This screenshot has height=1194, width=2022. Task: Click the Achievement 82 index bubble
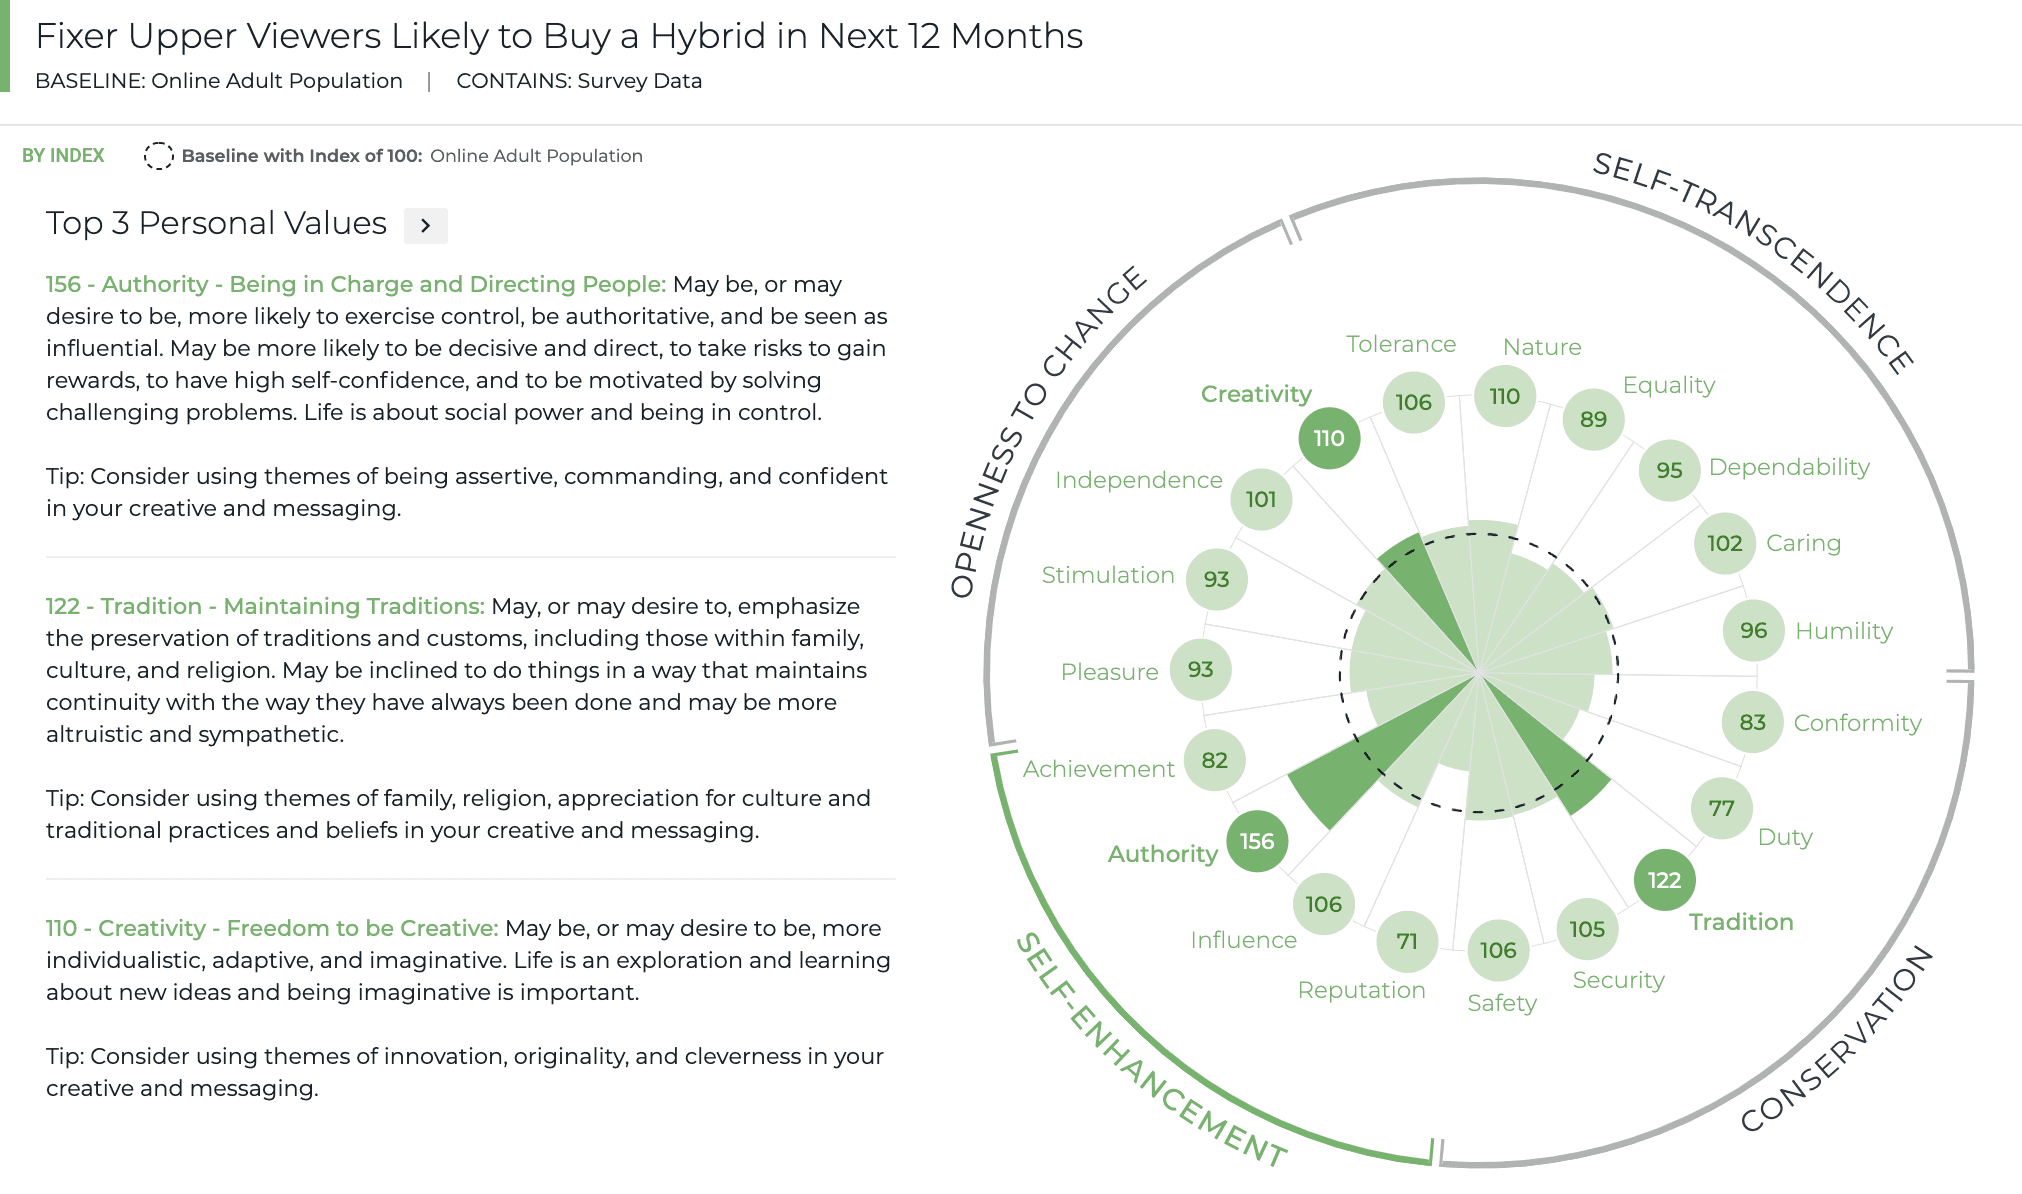pos(1215,760)
